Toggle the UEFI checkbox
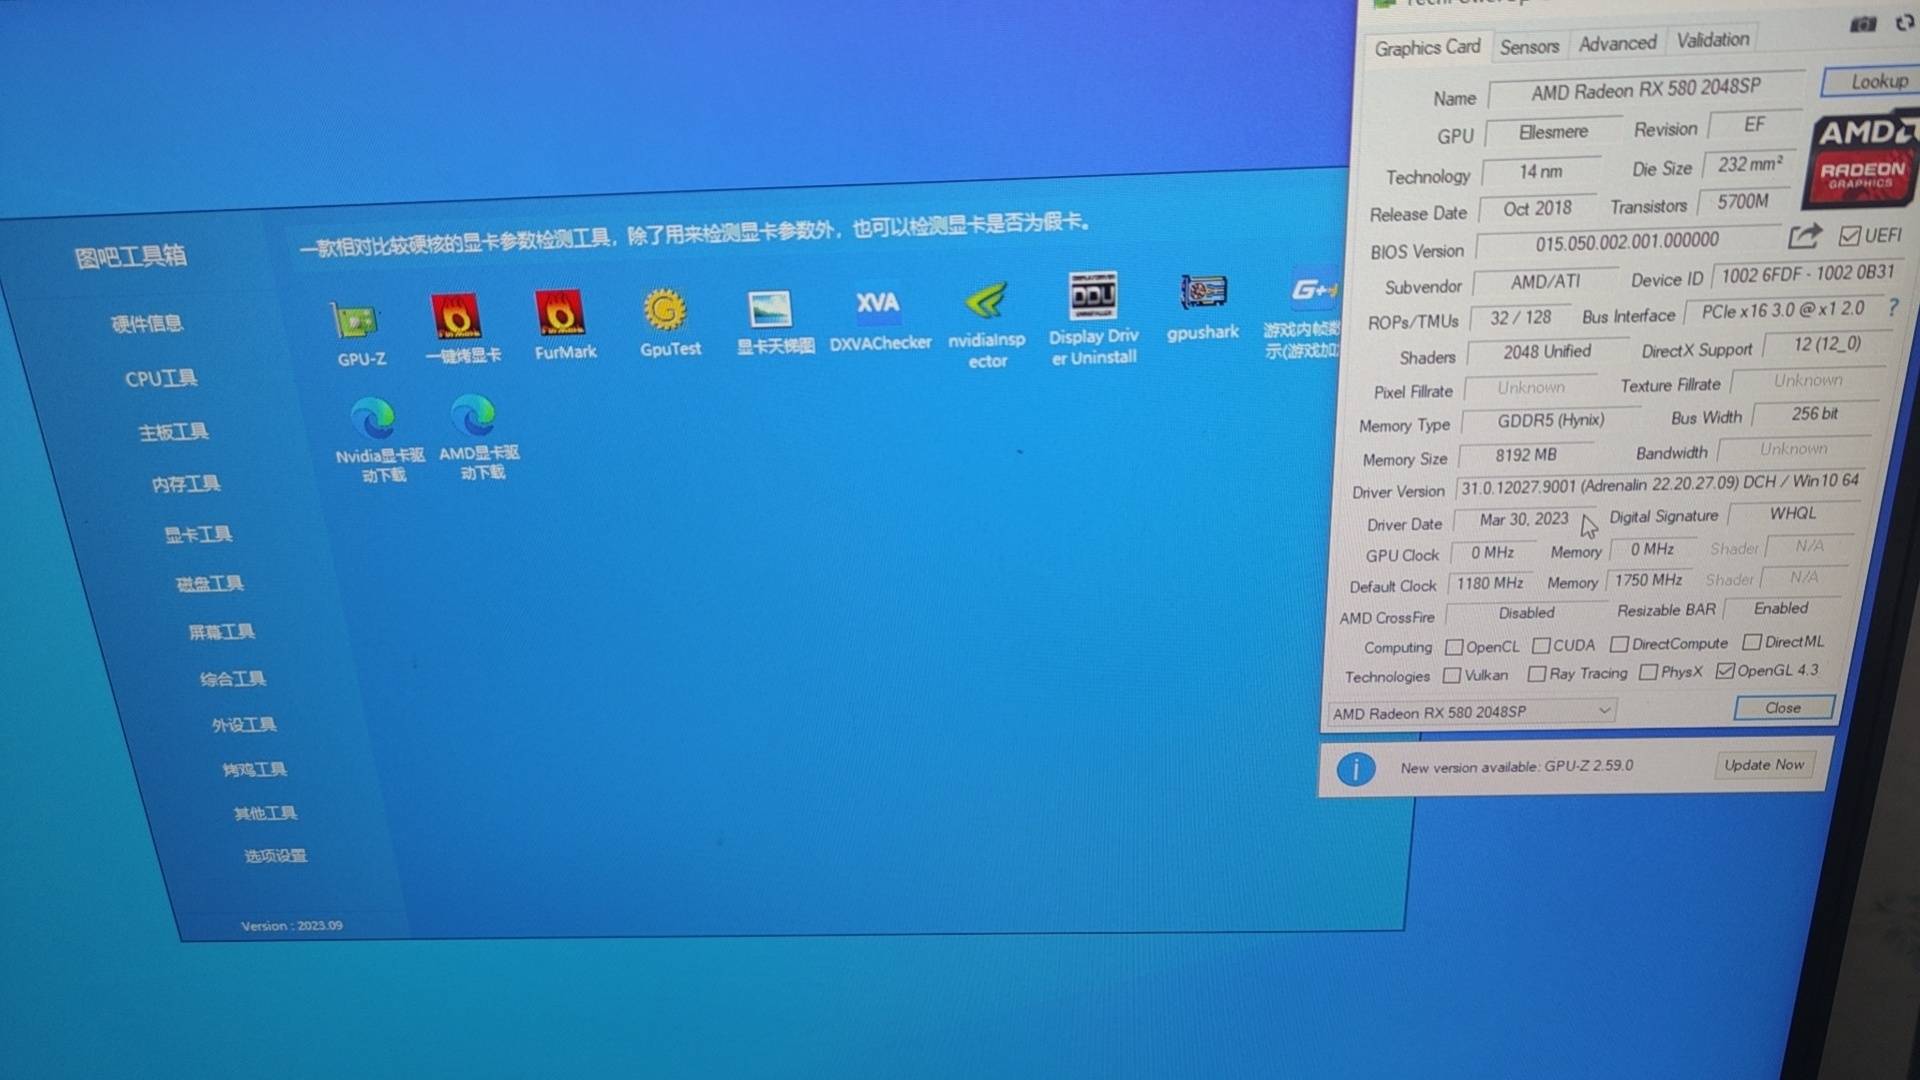Screen dimensions: 1920x1080 [x=1849, y=236]
